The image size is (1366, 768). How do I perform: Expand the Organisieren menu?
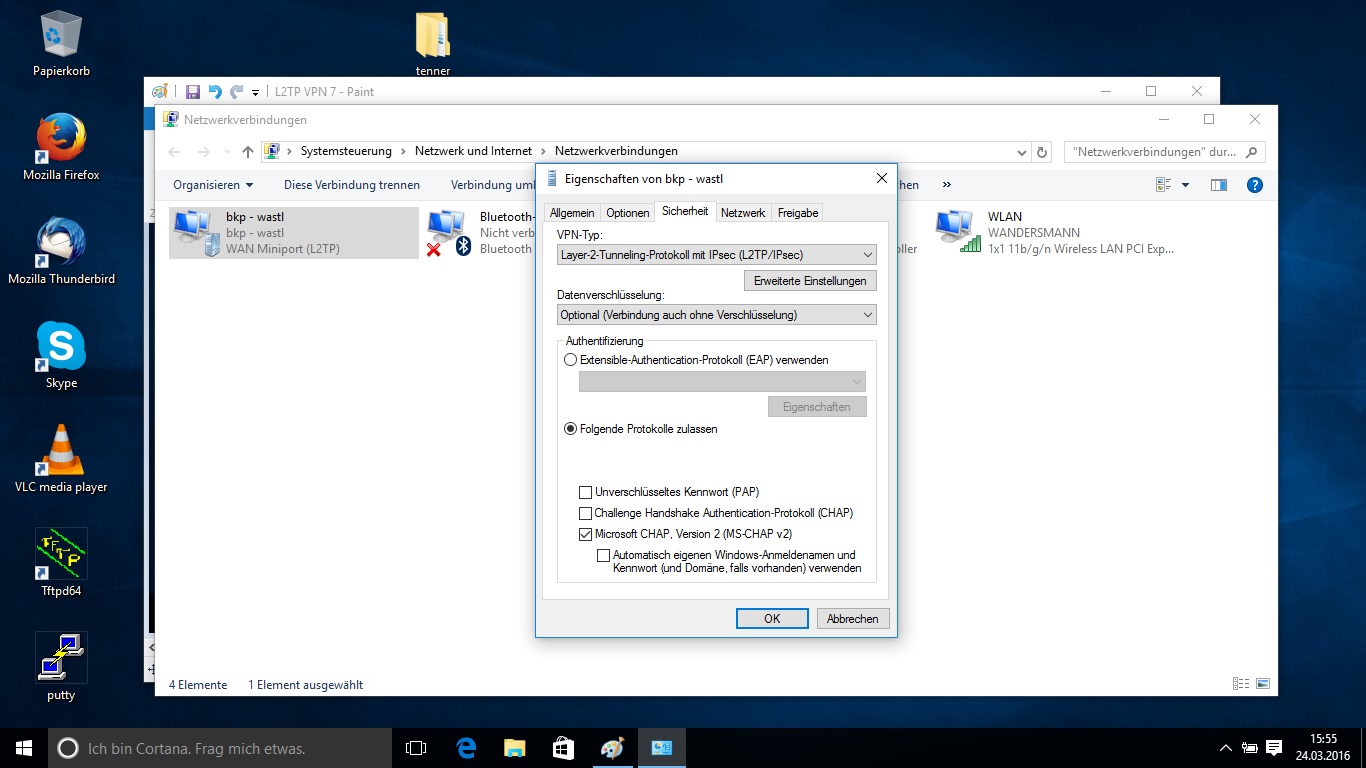212,185
